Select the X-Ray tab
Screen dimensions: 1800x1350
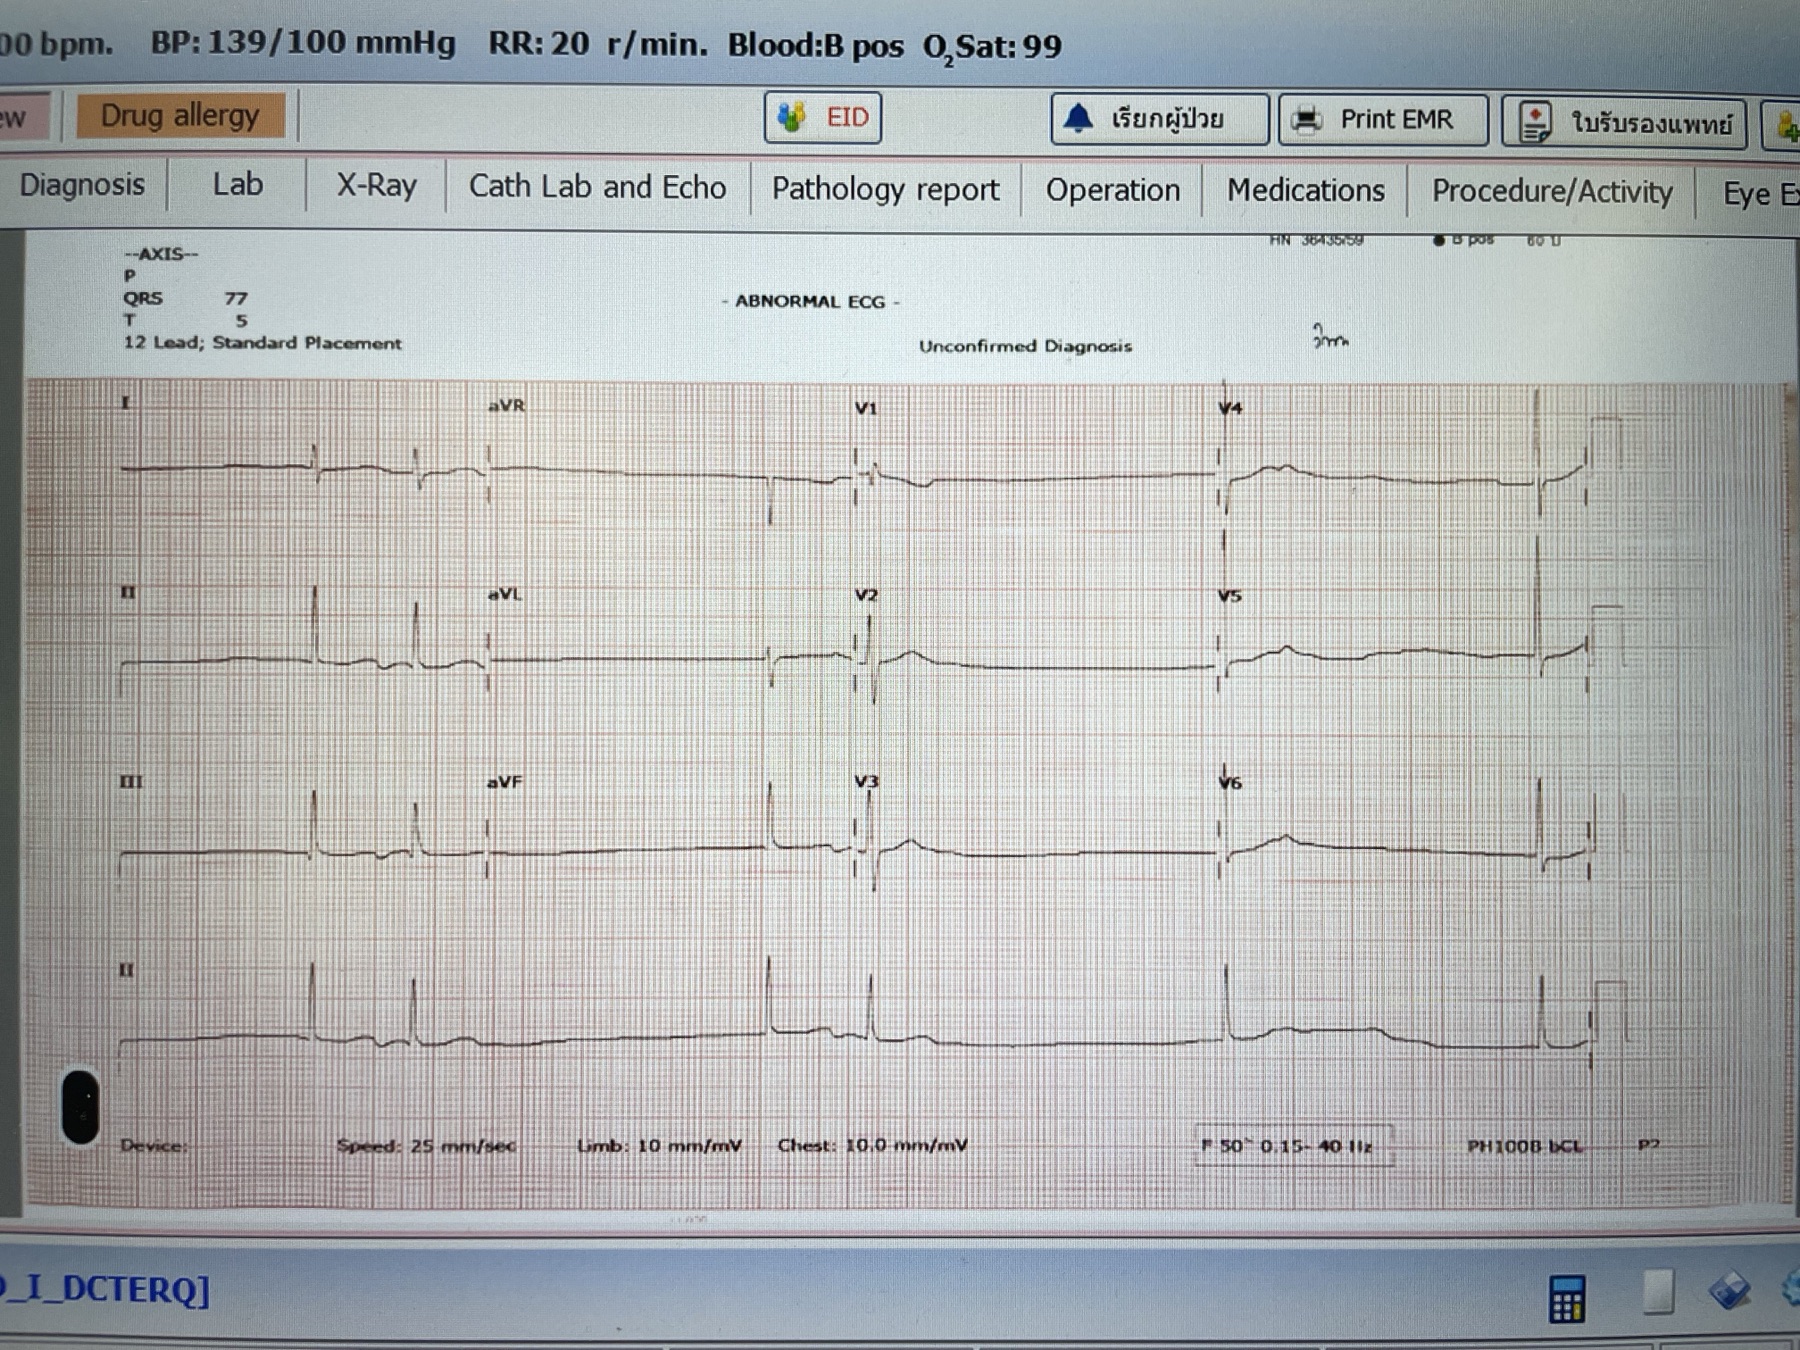click(376, 186)
